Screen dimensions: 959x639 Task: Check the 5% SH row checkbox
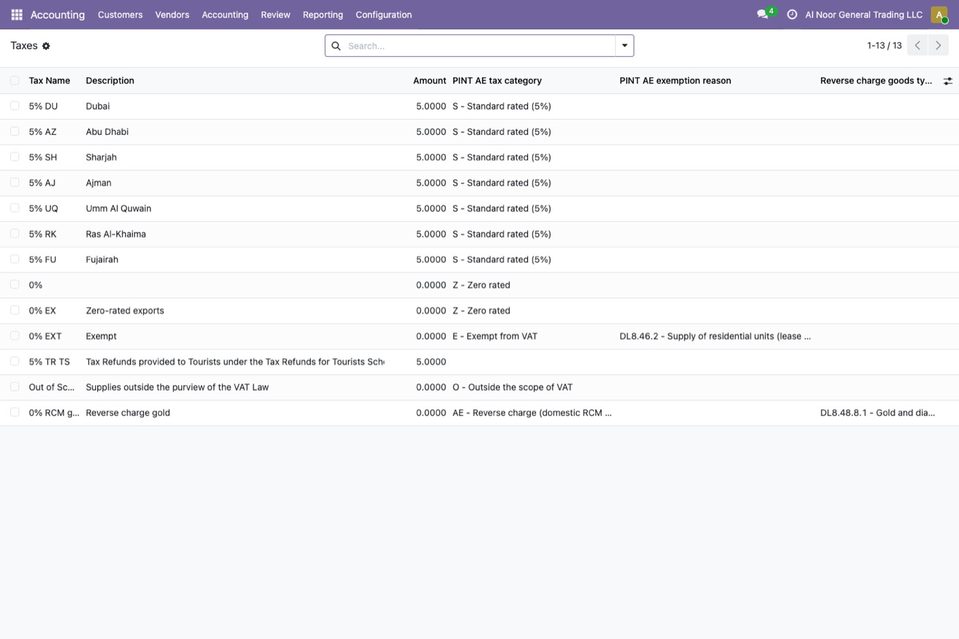pos(15,157)
